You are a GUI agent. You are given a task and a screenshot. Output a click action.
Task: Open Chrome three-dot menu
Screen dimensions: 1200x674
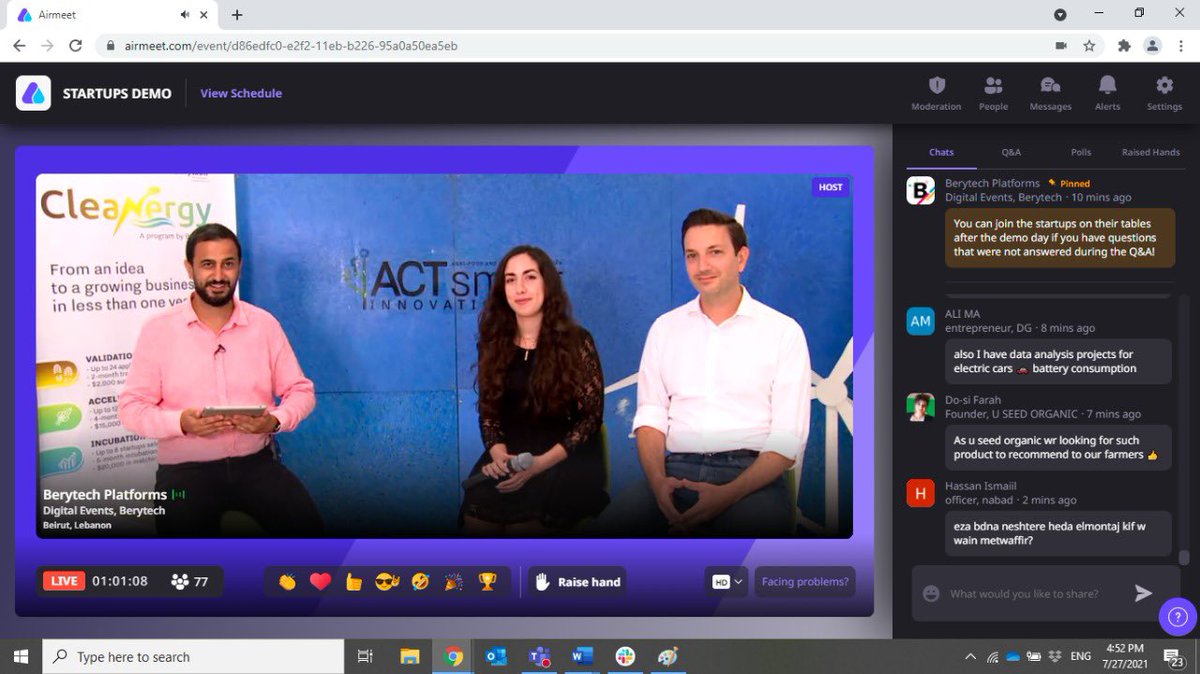point(1182,46)
